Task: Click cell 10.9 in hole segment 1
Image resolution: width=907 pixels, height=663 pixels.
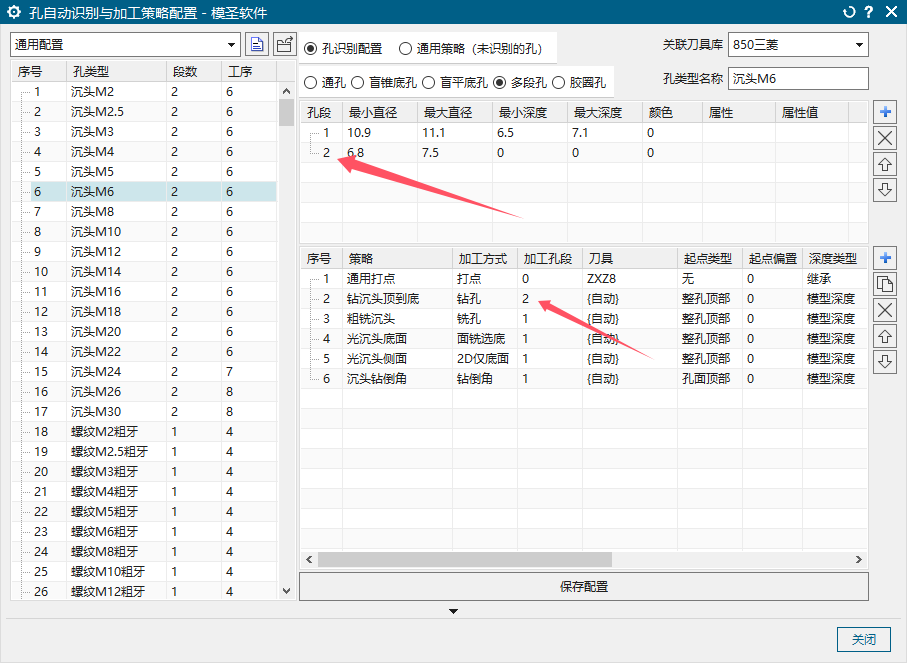Action: tap(379, 132)
